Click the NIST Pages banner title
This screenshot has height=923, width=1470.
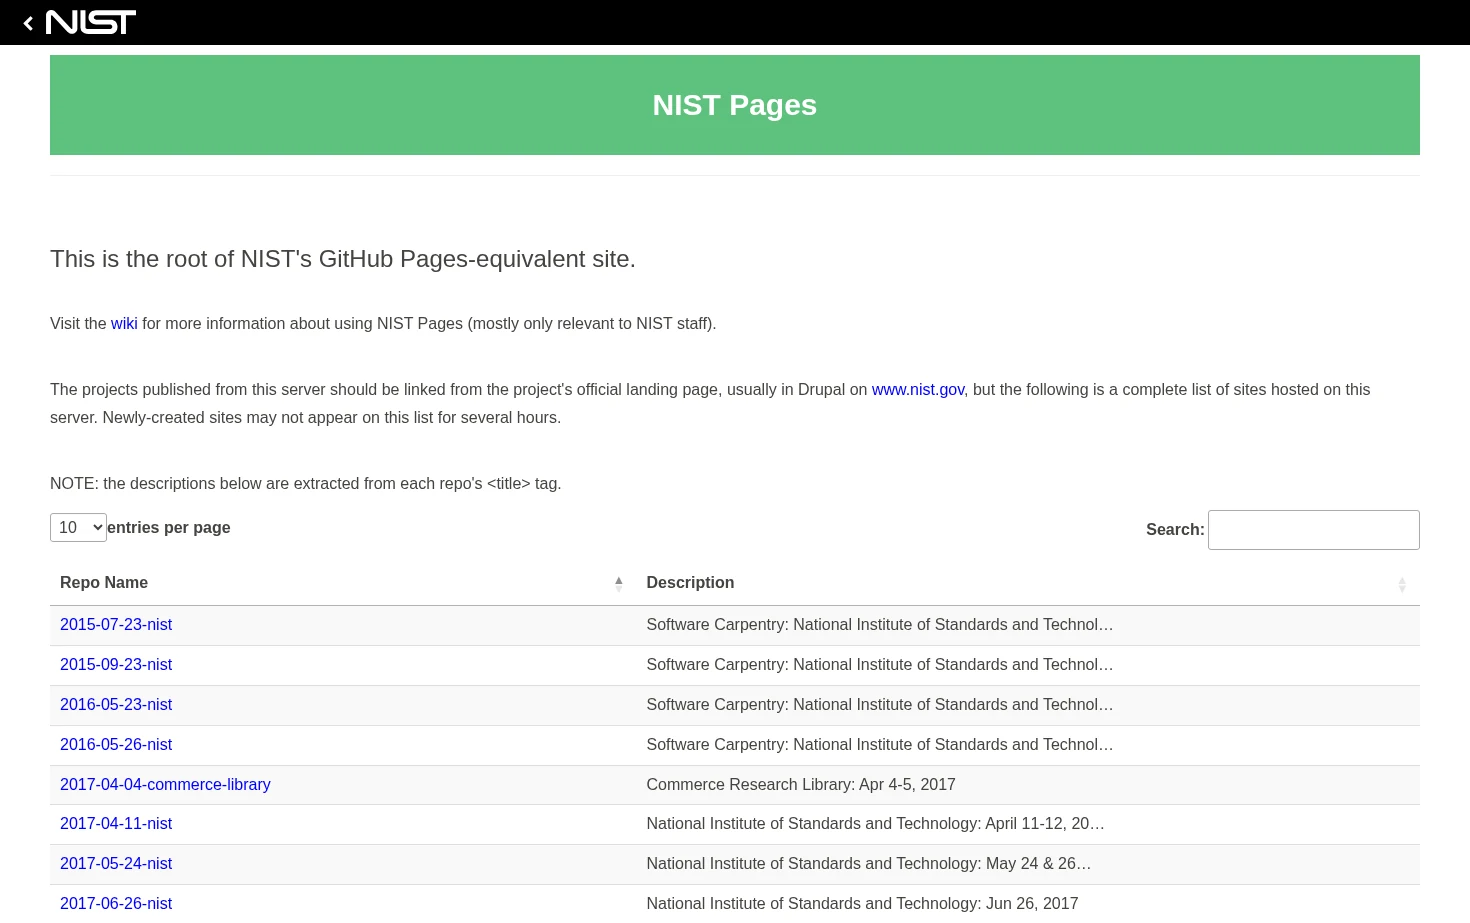[735, 105]
